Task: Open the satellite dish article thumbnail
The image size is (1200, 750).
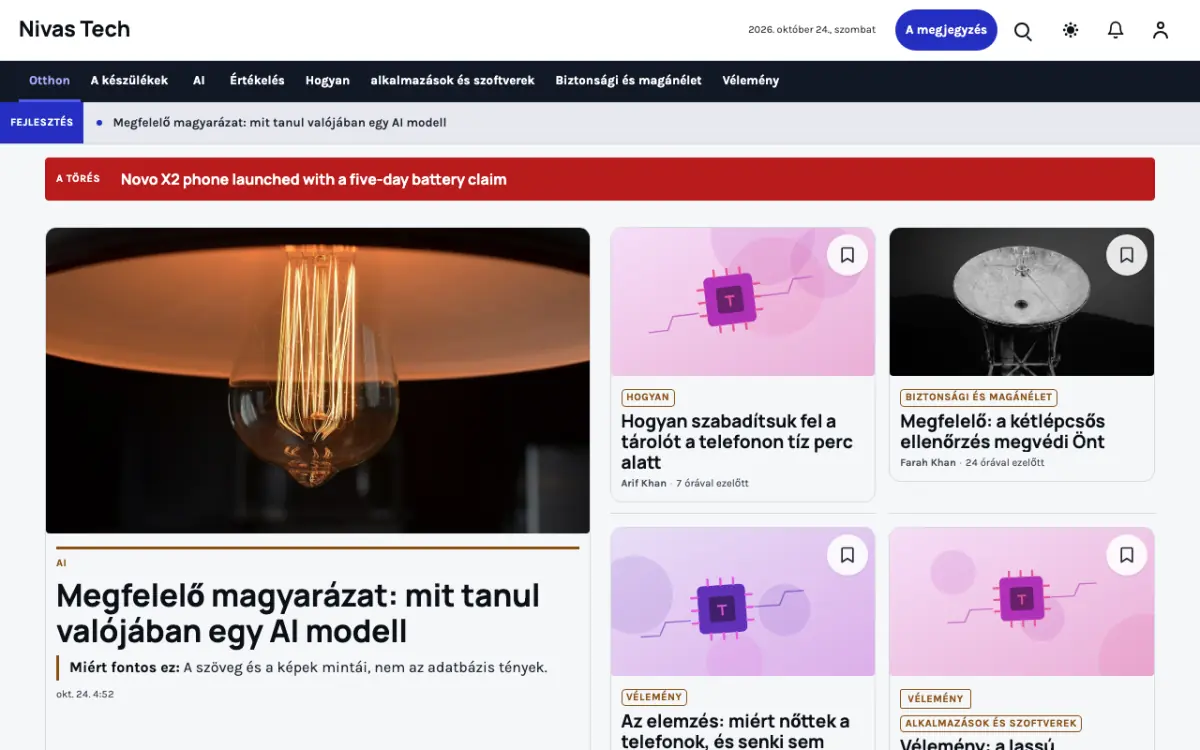Action: [x=1022, y=302]
